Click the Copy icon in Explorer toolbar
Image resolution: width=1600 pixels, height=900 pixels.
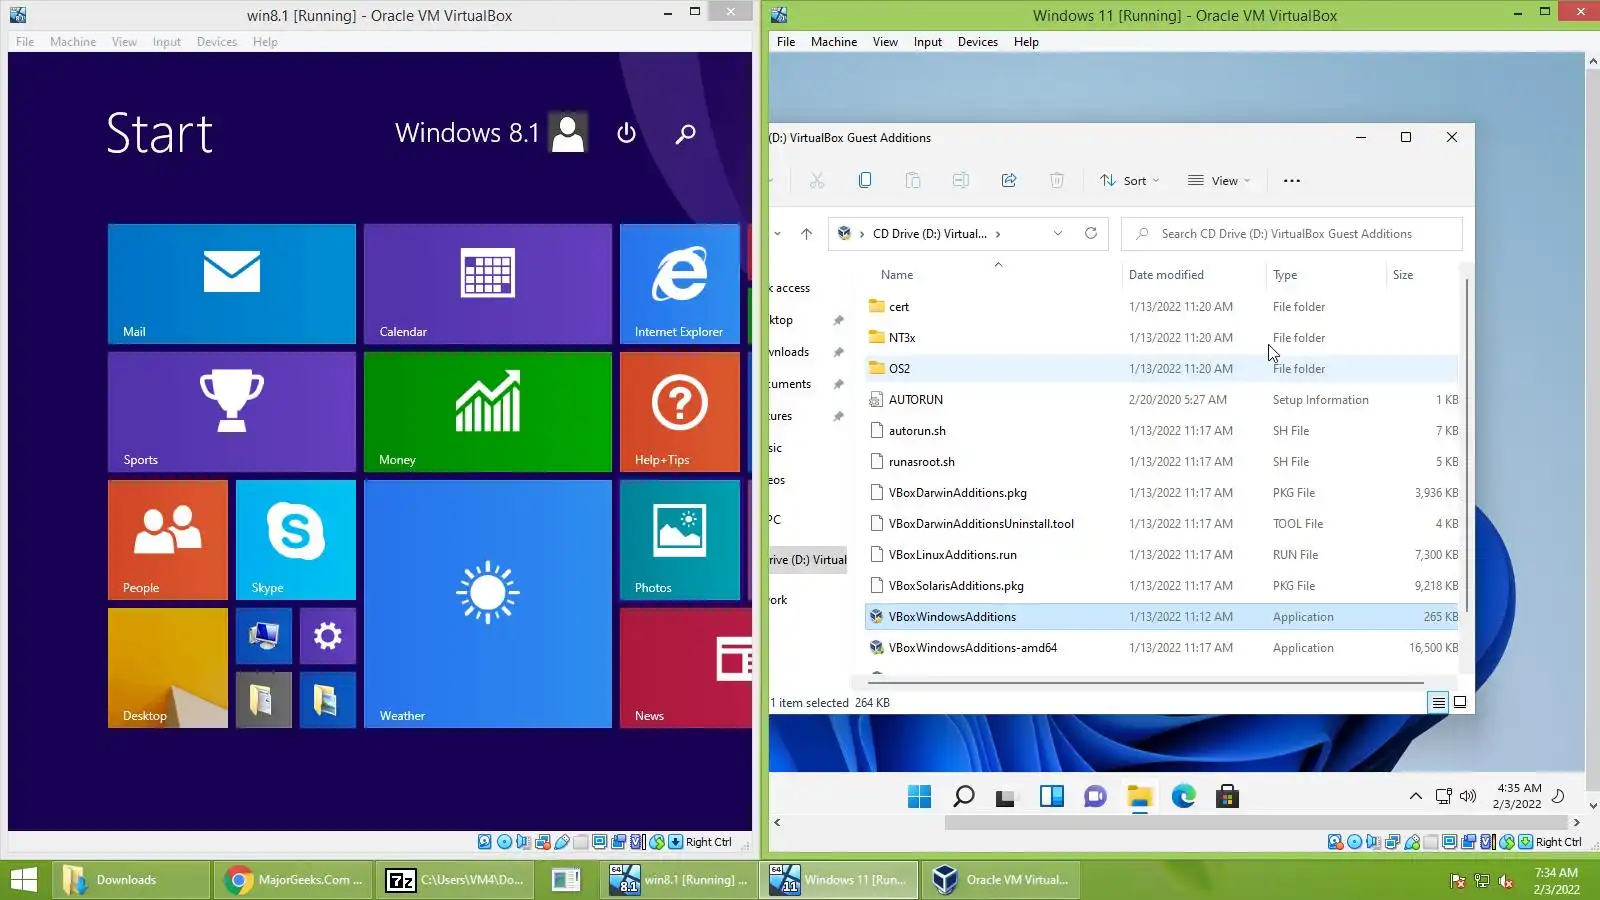tap(865, 181)
